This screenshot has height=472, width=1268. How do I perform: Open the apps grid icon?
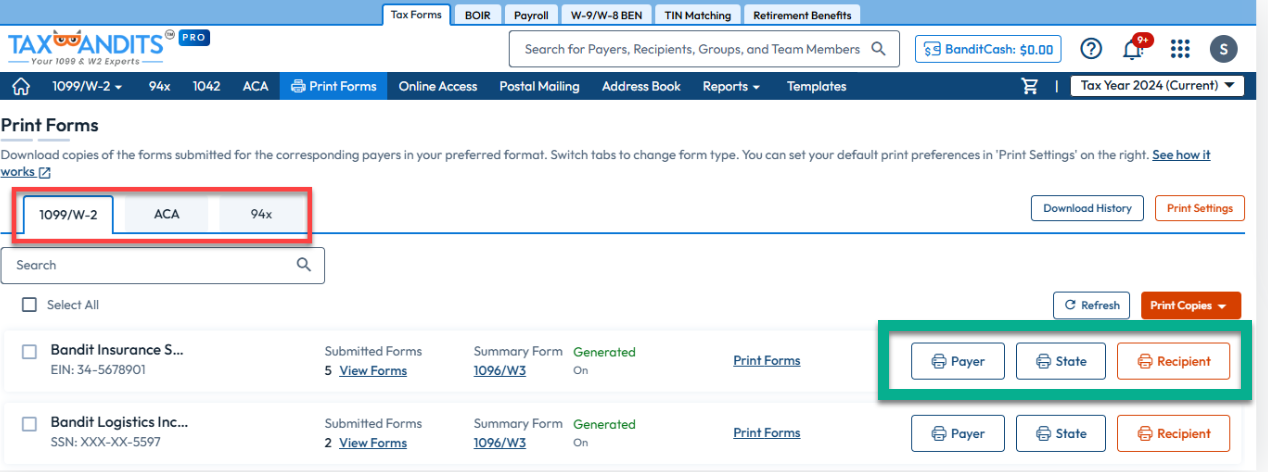(x=1180, y=49)
